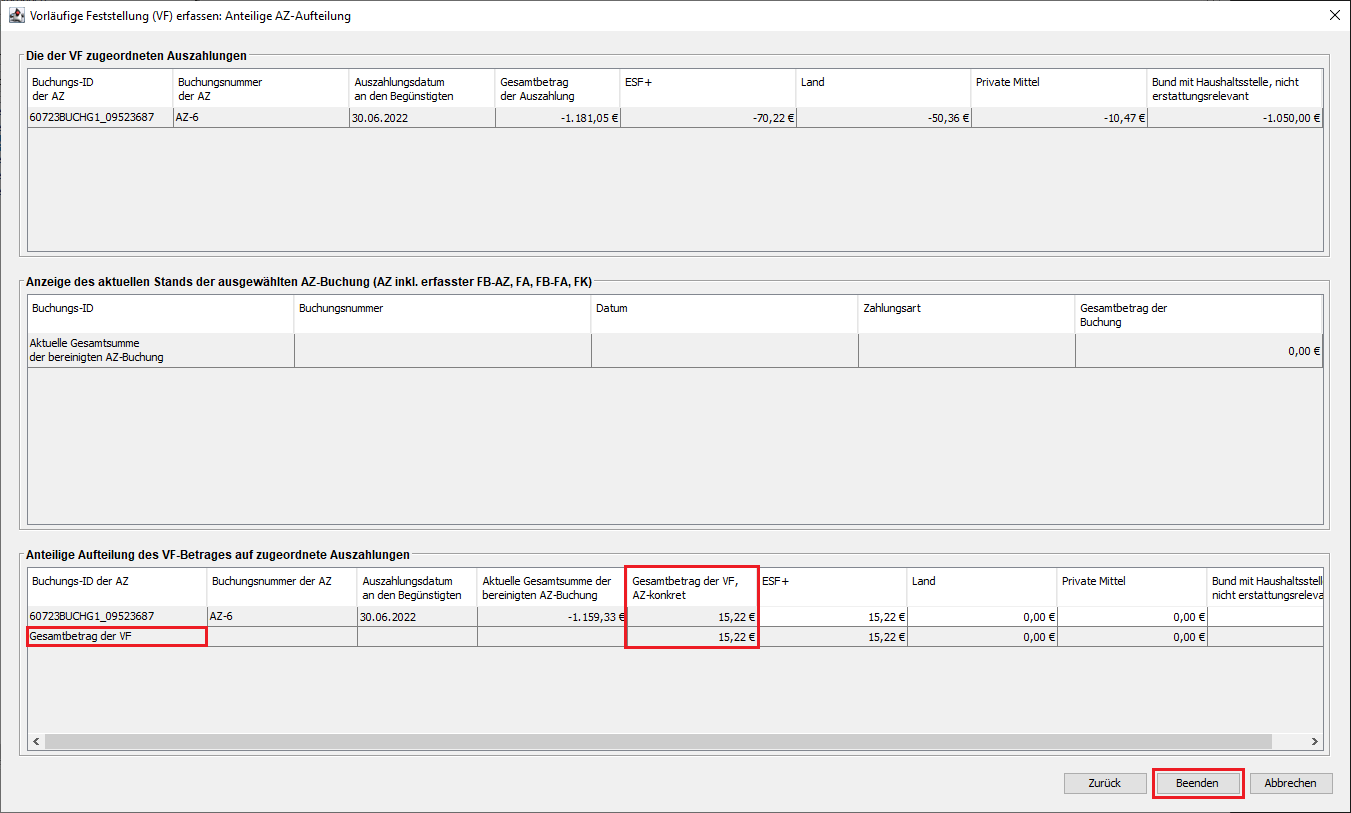
Task: Click the application icon in the title bar
Action: pos(16,16)
